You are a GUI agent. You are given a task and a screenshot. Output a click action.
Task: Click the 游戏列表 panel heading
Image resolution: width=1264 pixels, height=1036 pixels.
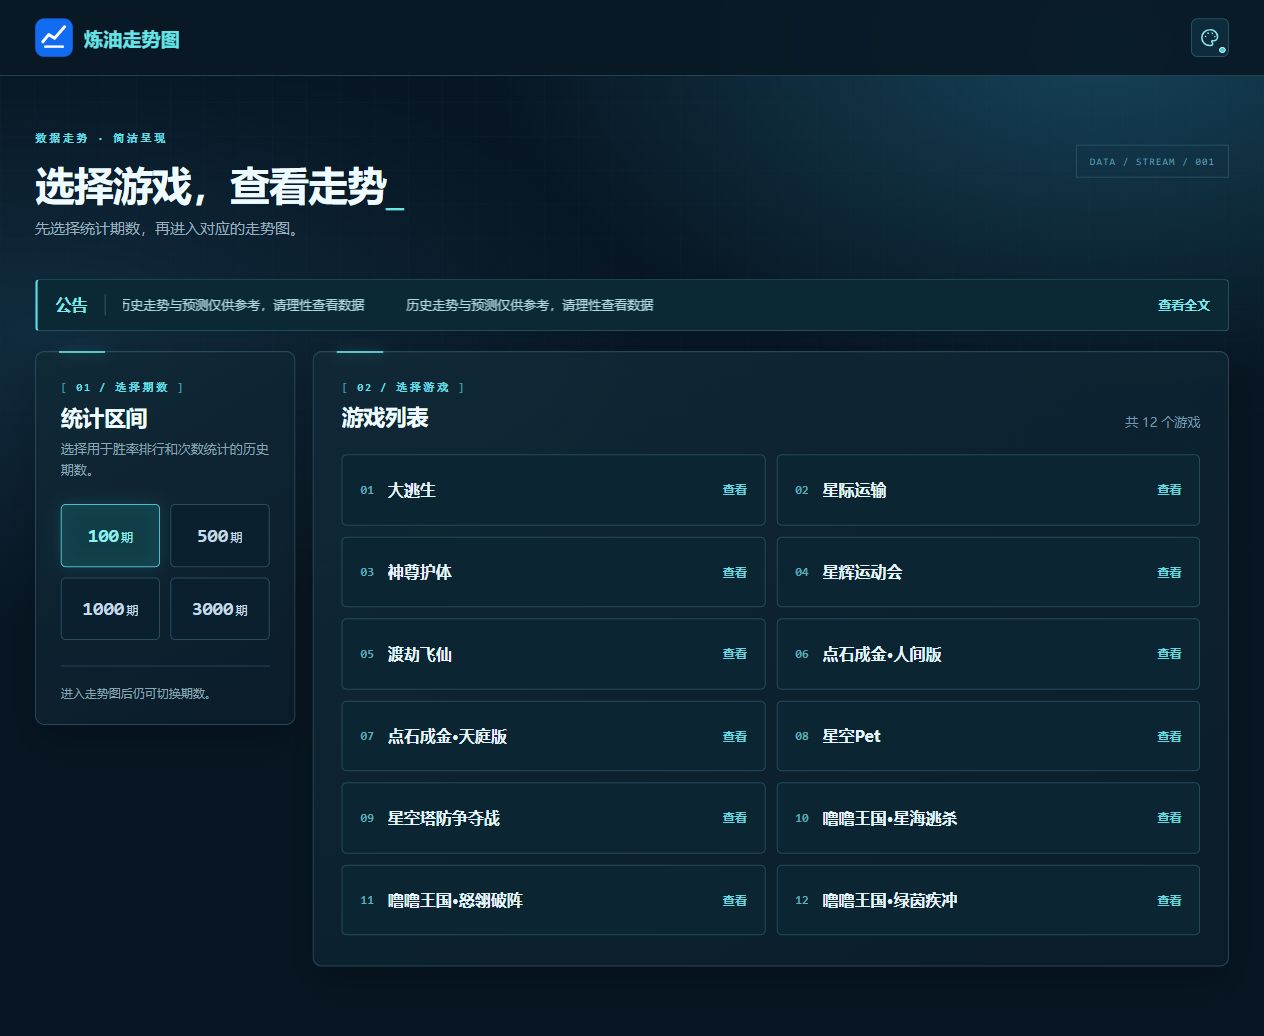[x=385, y=418]
